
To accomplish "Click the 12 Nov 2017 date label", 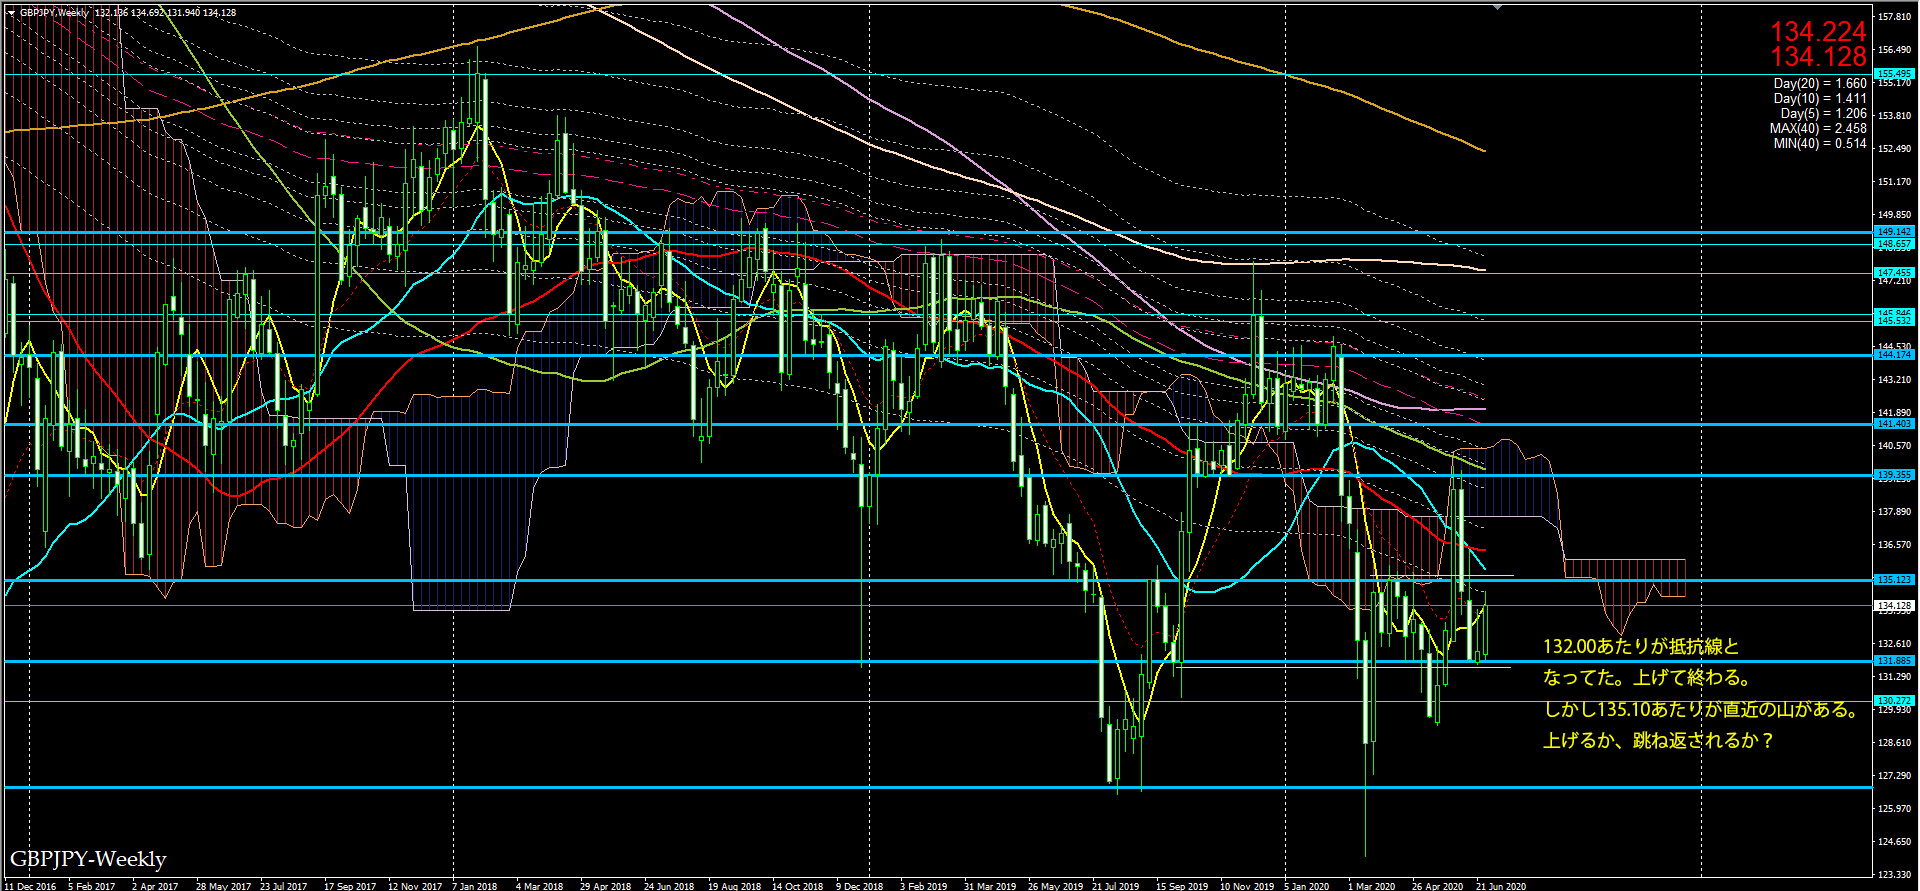I will (x=415, y=886).
